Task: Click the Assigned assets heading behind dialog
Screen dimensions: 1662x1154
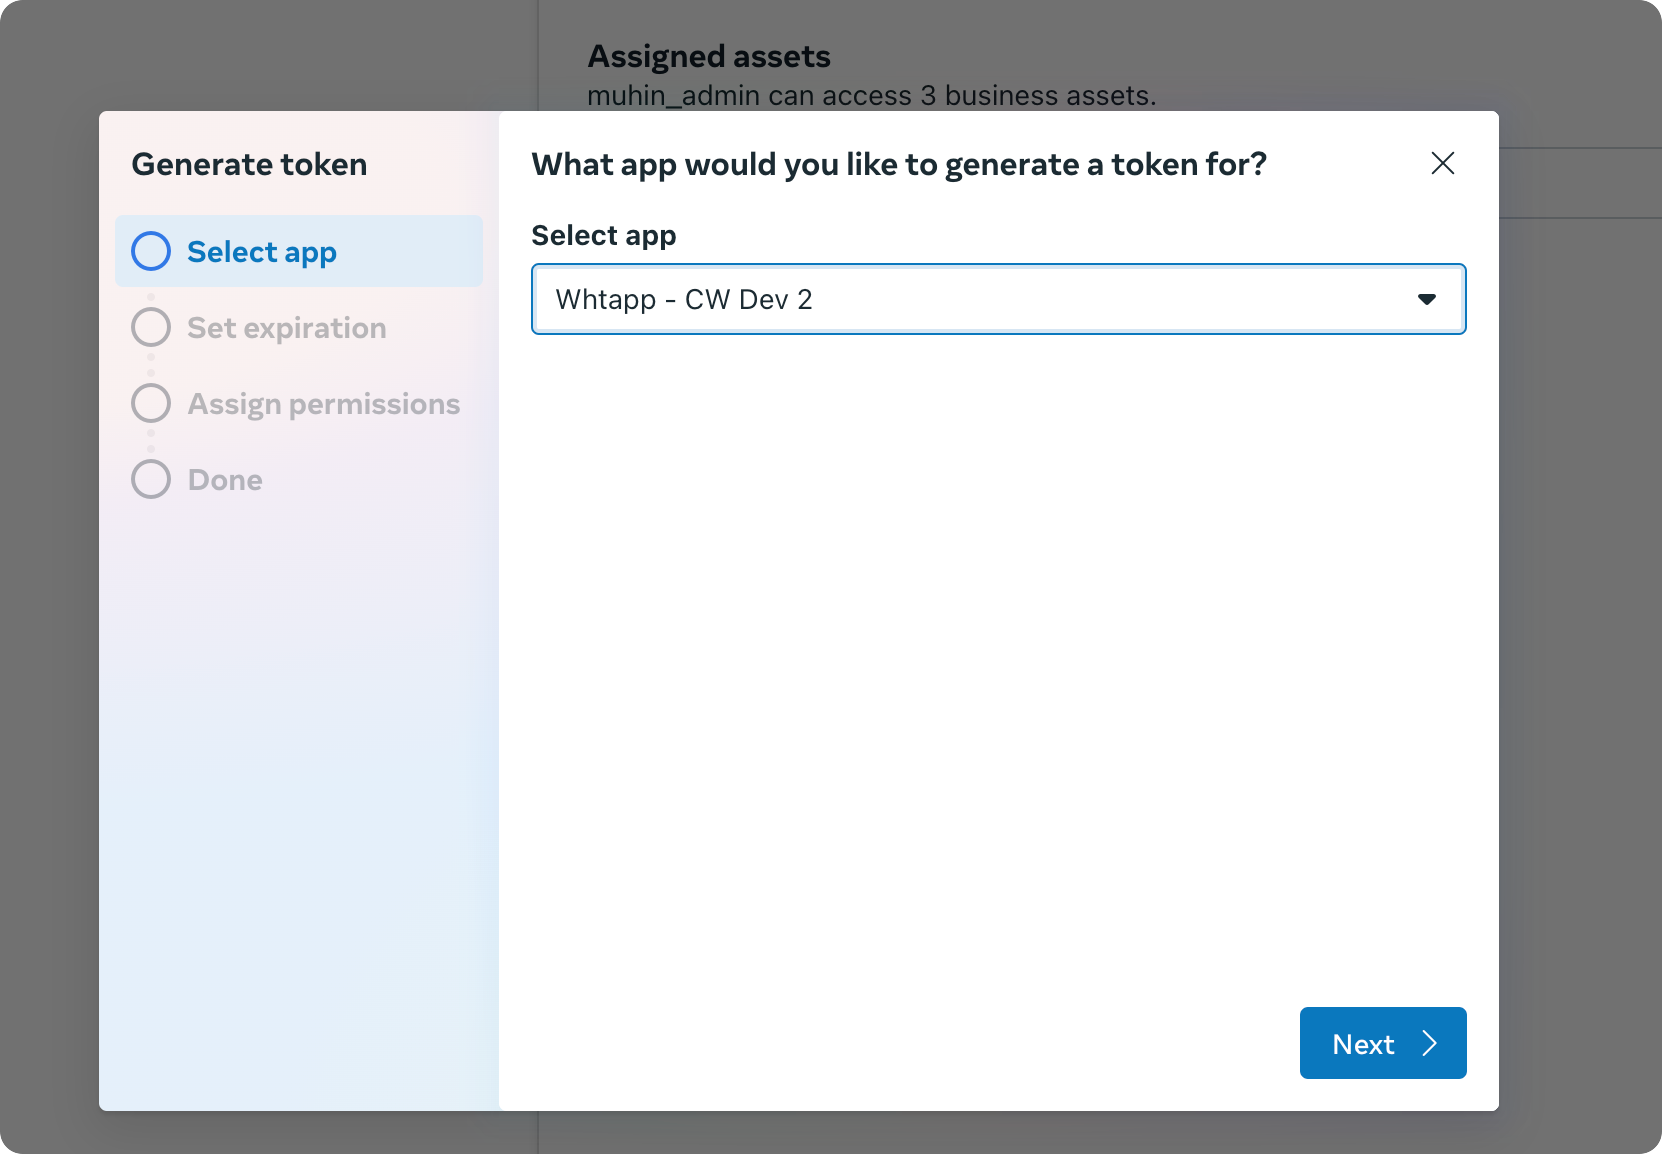Action: pyautogui.click(x=709, y=56)
